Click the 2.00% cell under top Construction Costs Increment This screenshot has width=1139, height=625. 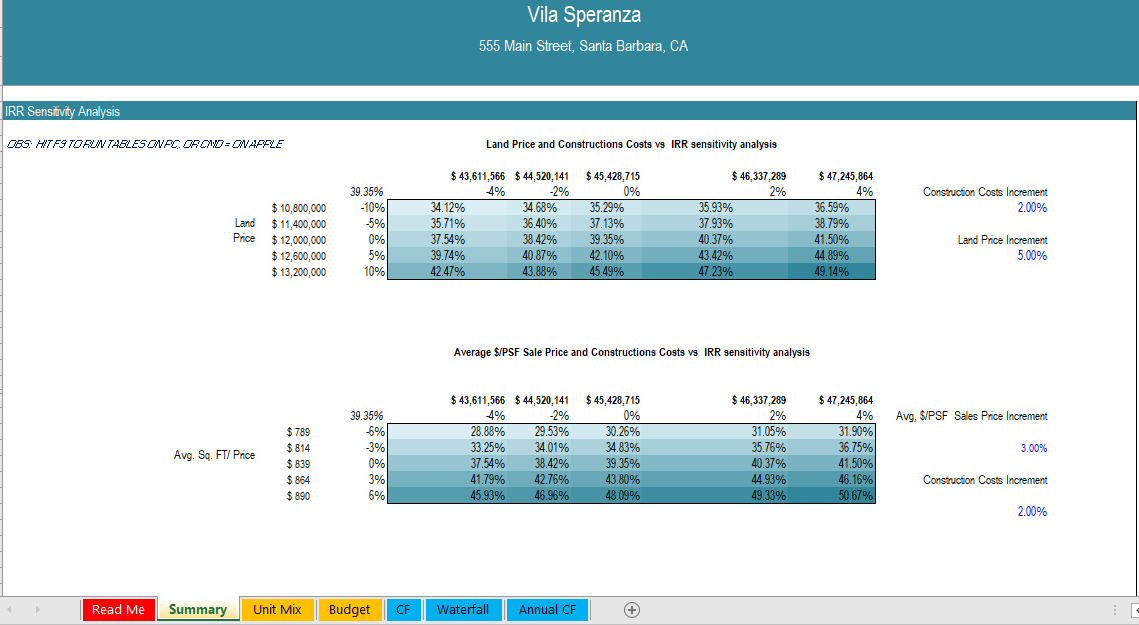[x=1032, y=208]
